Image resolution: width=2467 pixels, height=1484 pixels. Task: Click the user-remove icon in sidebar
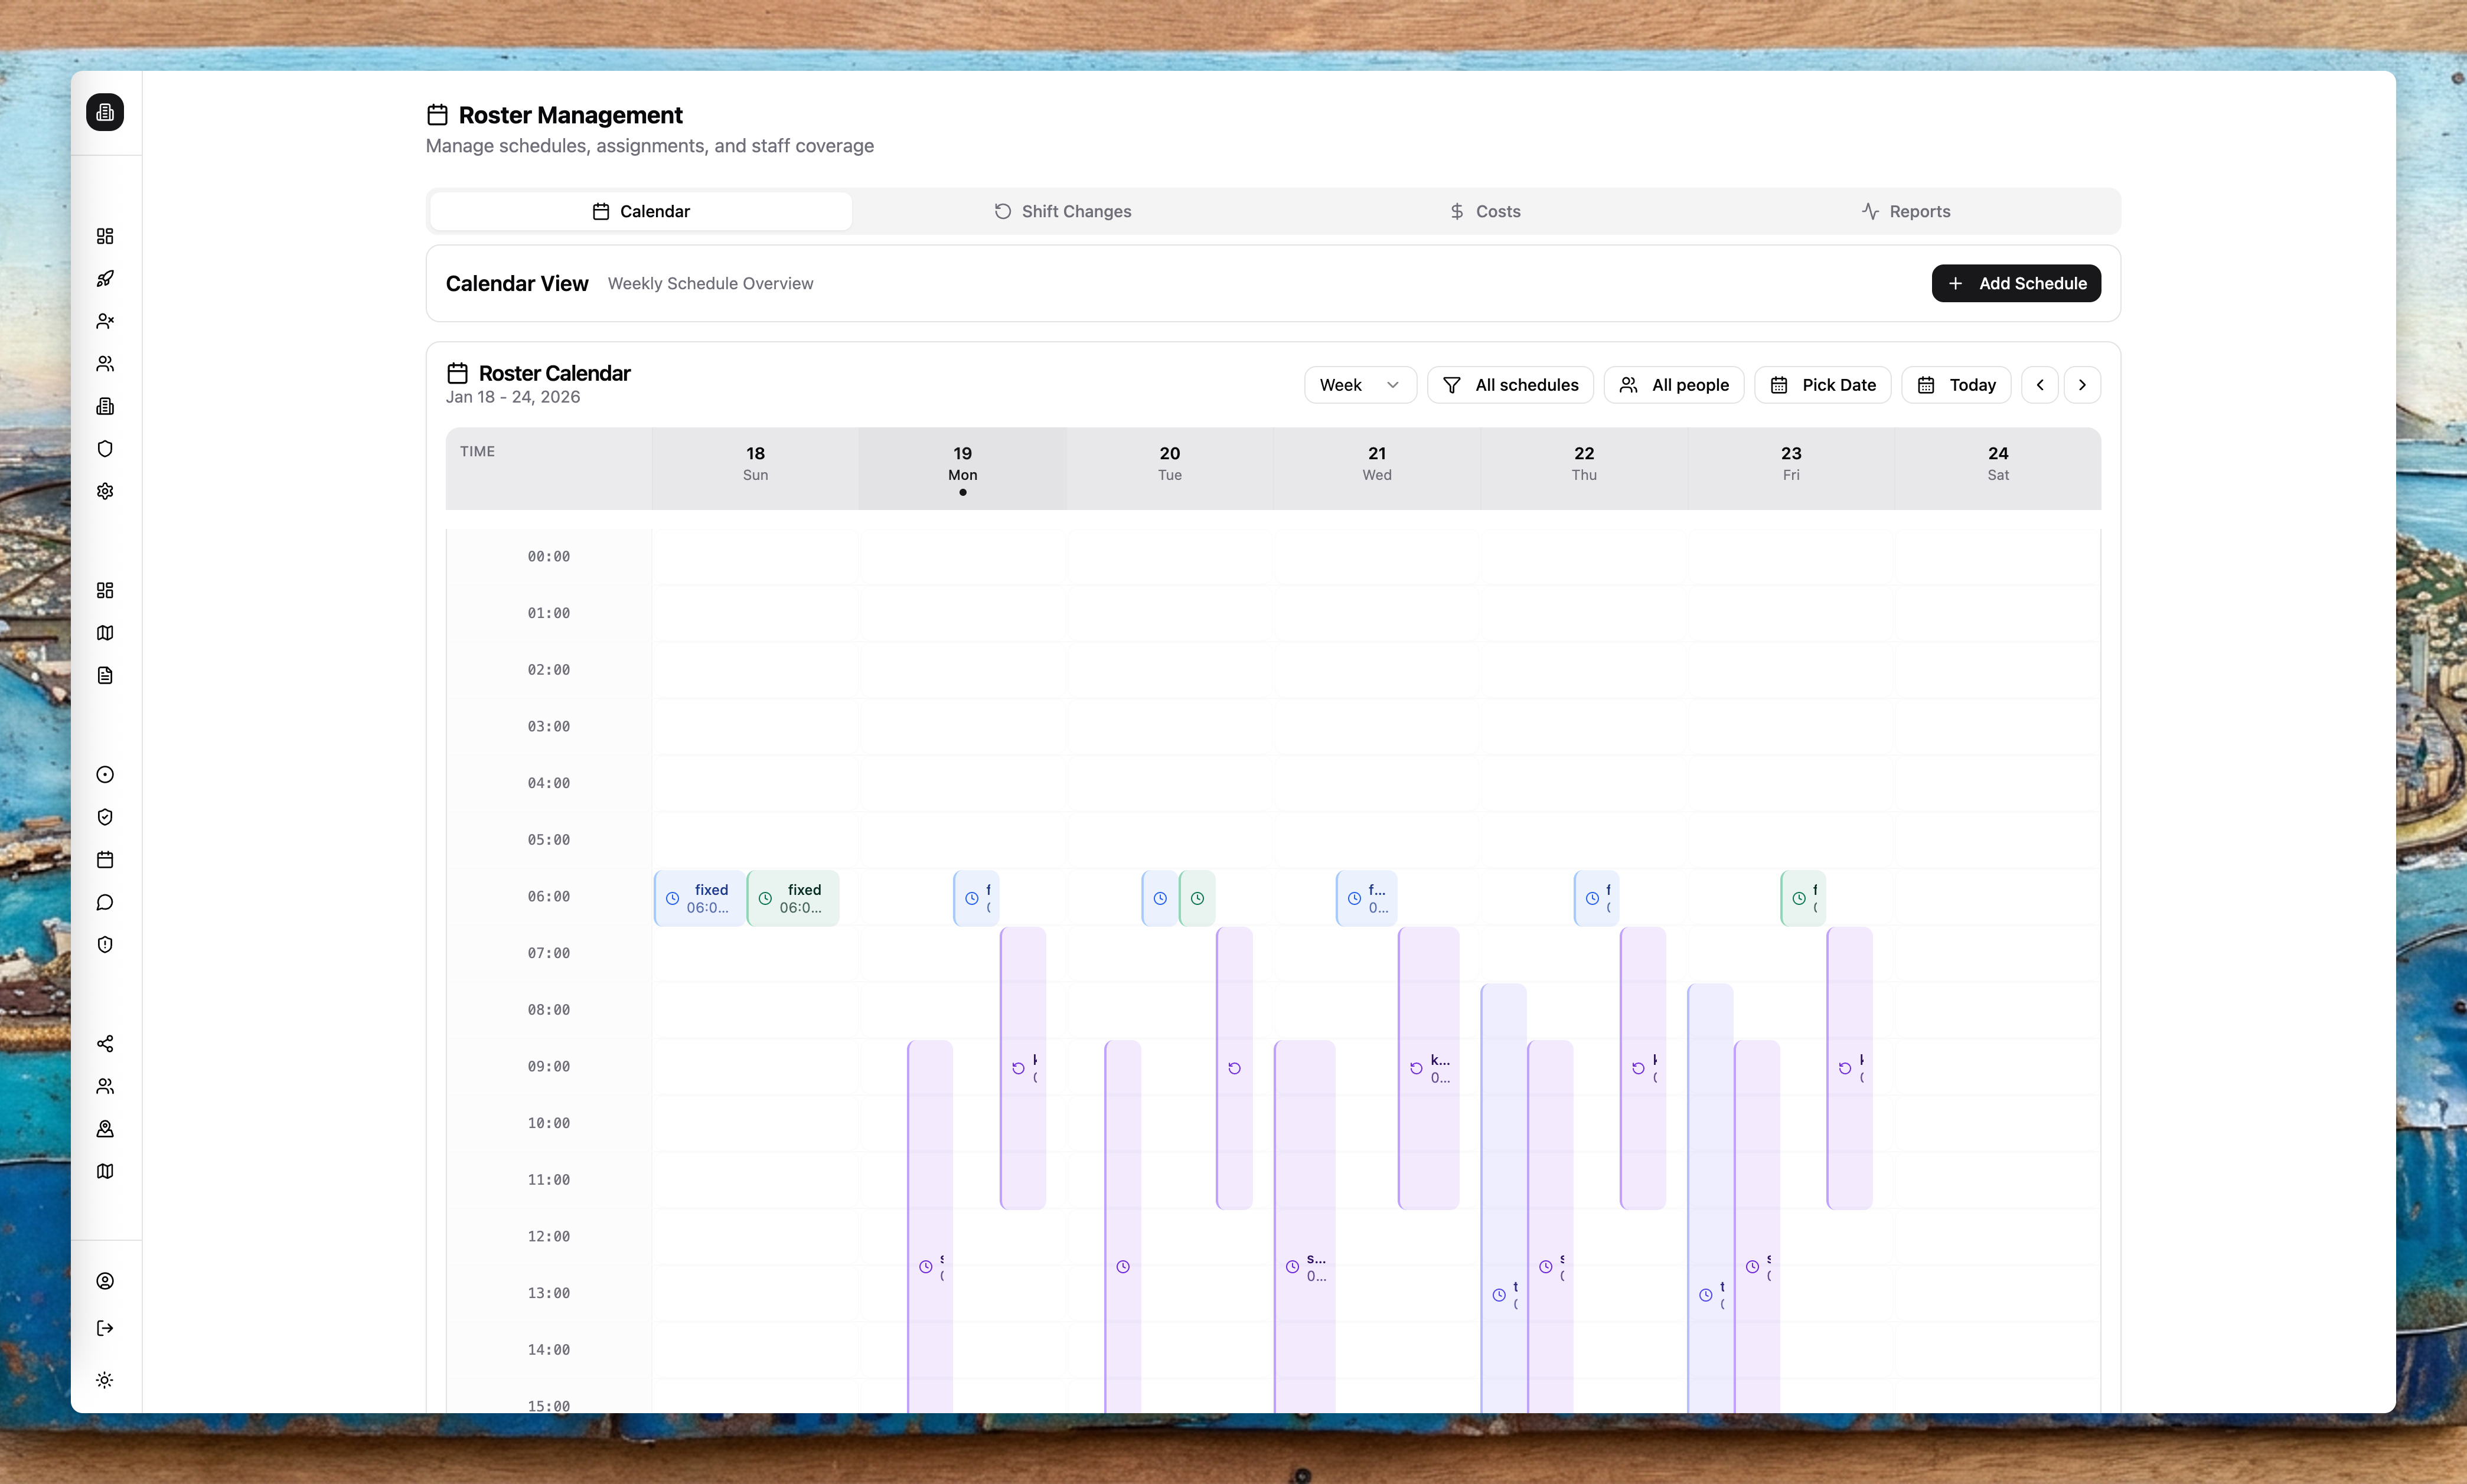click(105, 321)
